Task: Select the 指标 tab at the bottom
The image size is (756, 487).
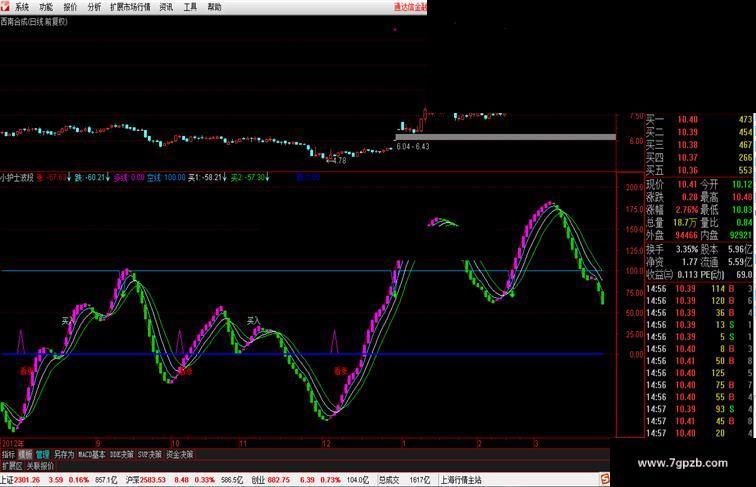Action: (x=8, y=454)
